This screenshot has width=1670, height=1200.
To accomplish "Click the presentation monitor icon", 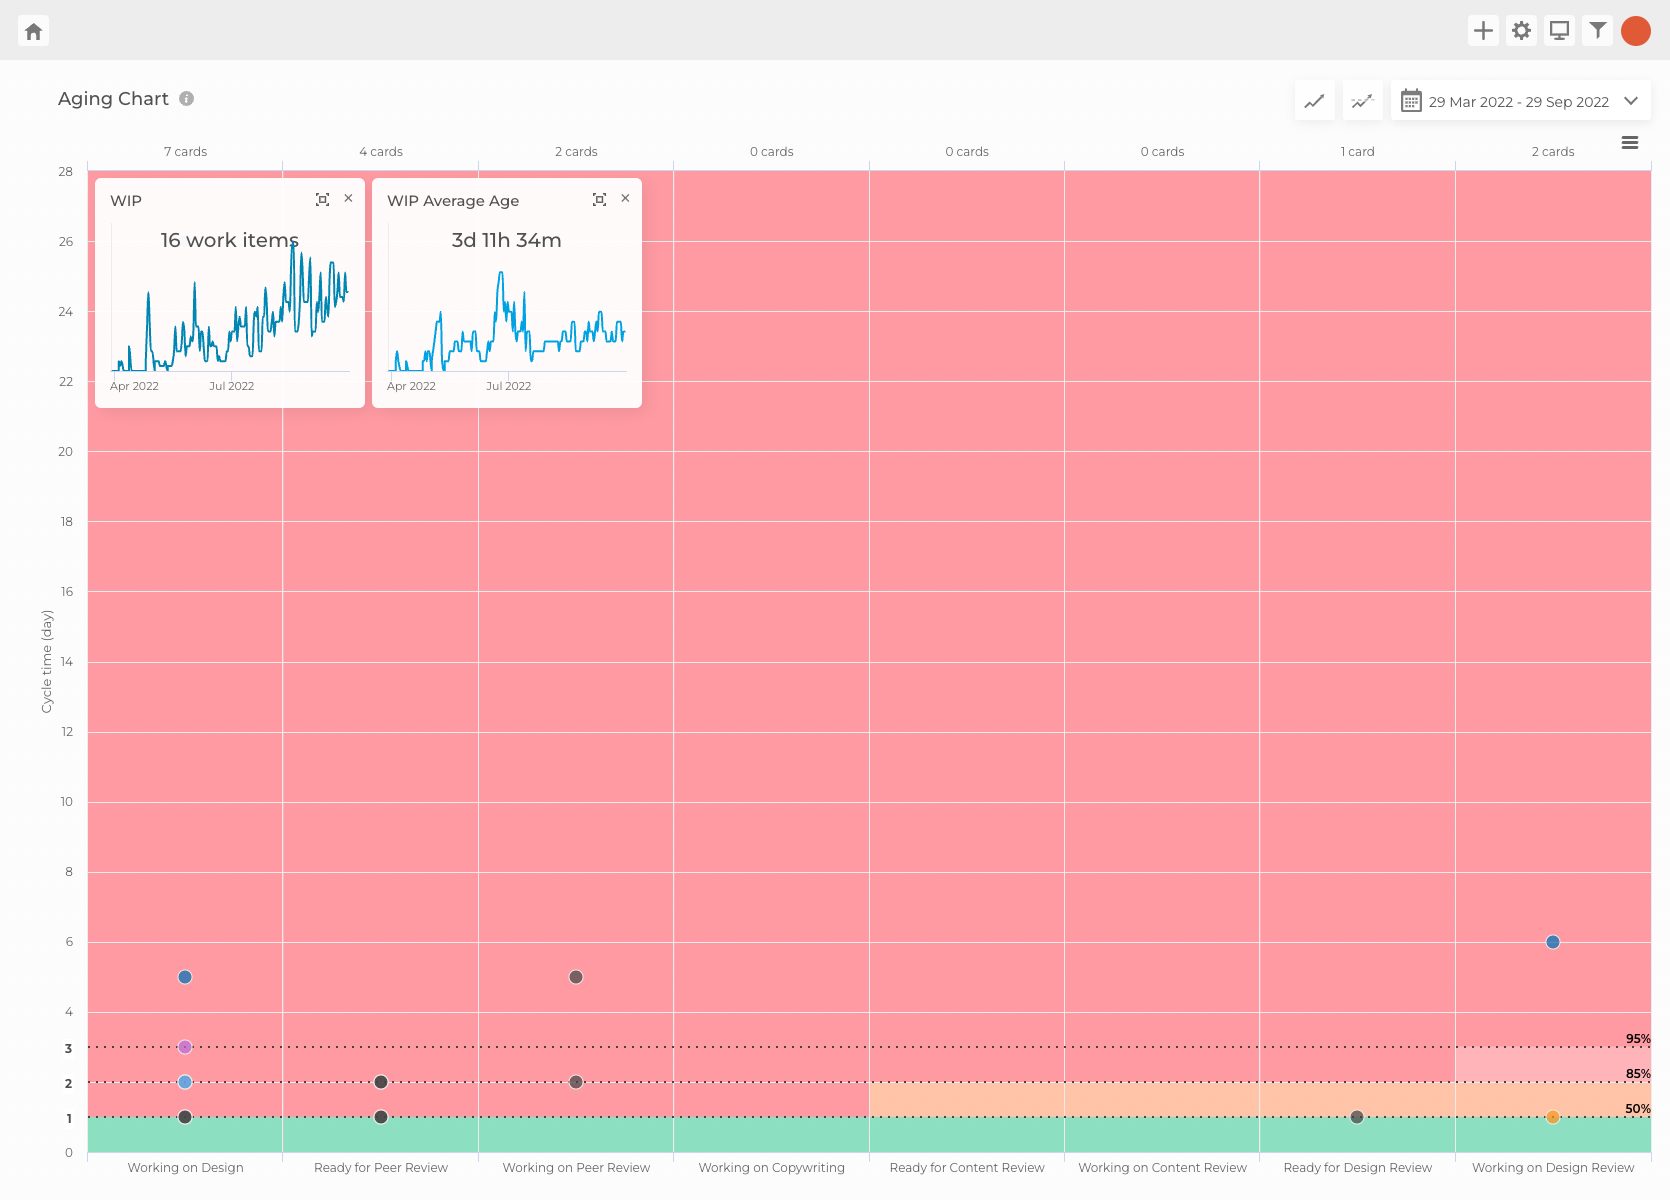I will point(1559,31).
